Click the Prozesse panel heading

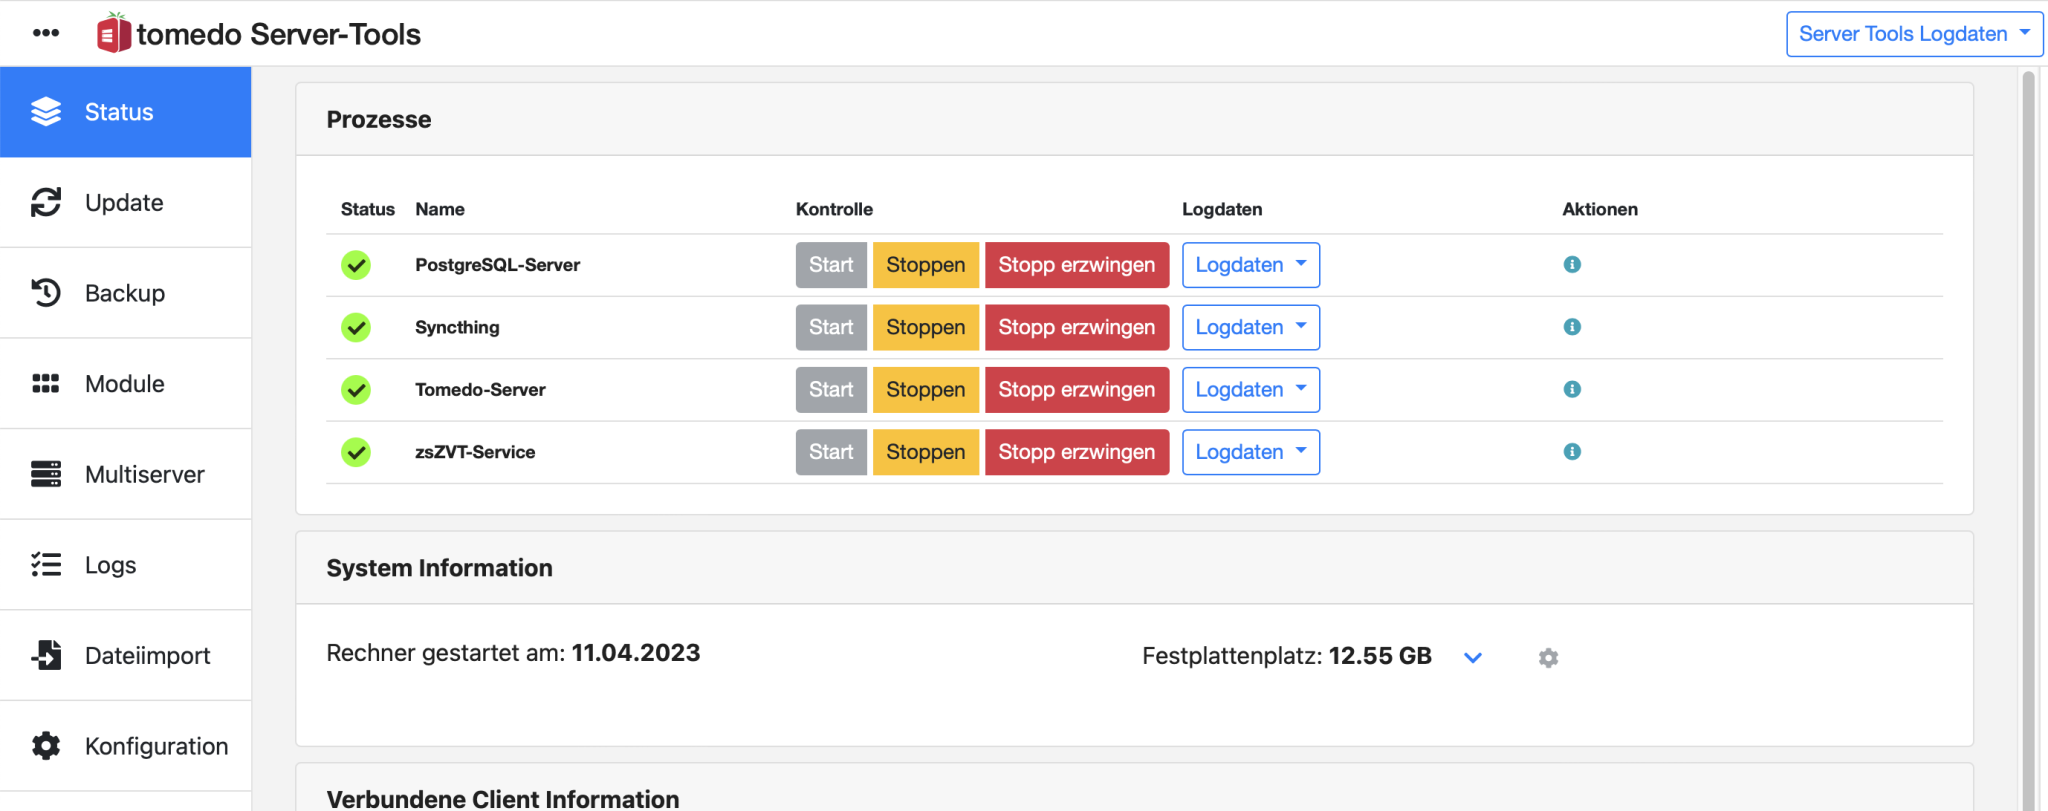(379, 120)
